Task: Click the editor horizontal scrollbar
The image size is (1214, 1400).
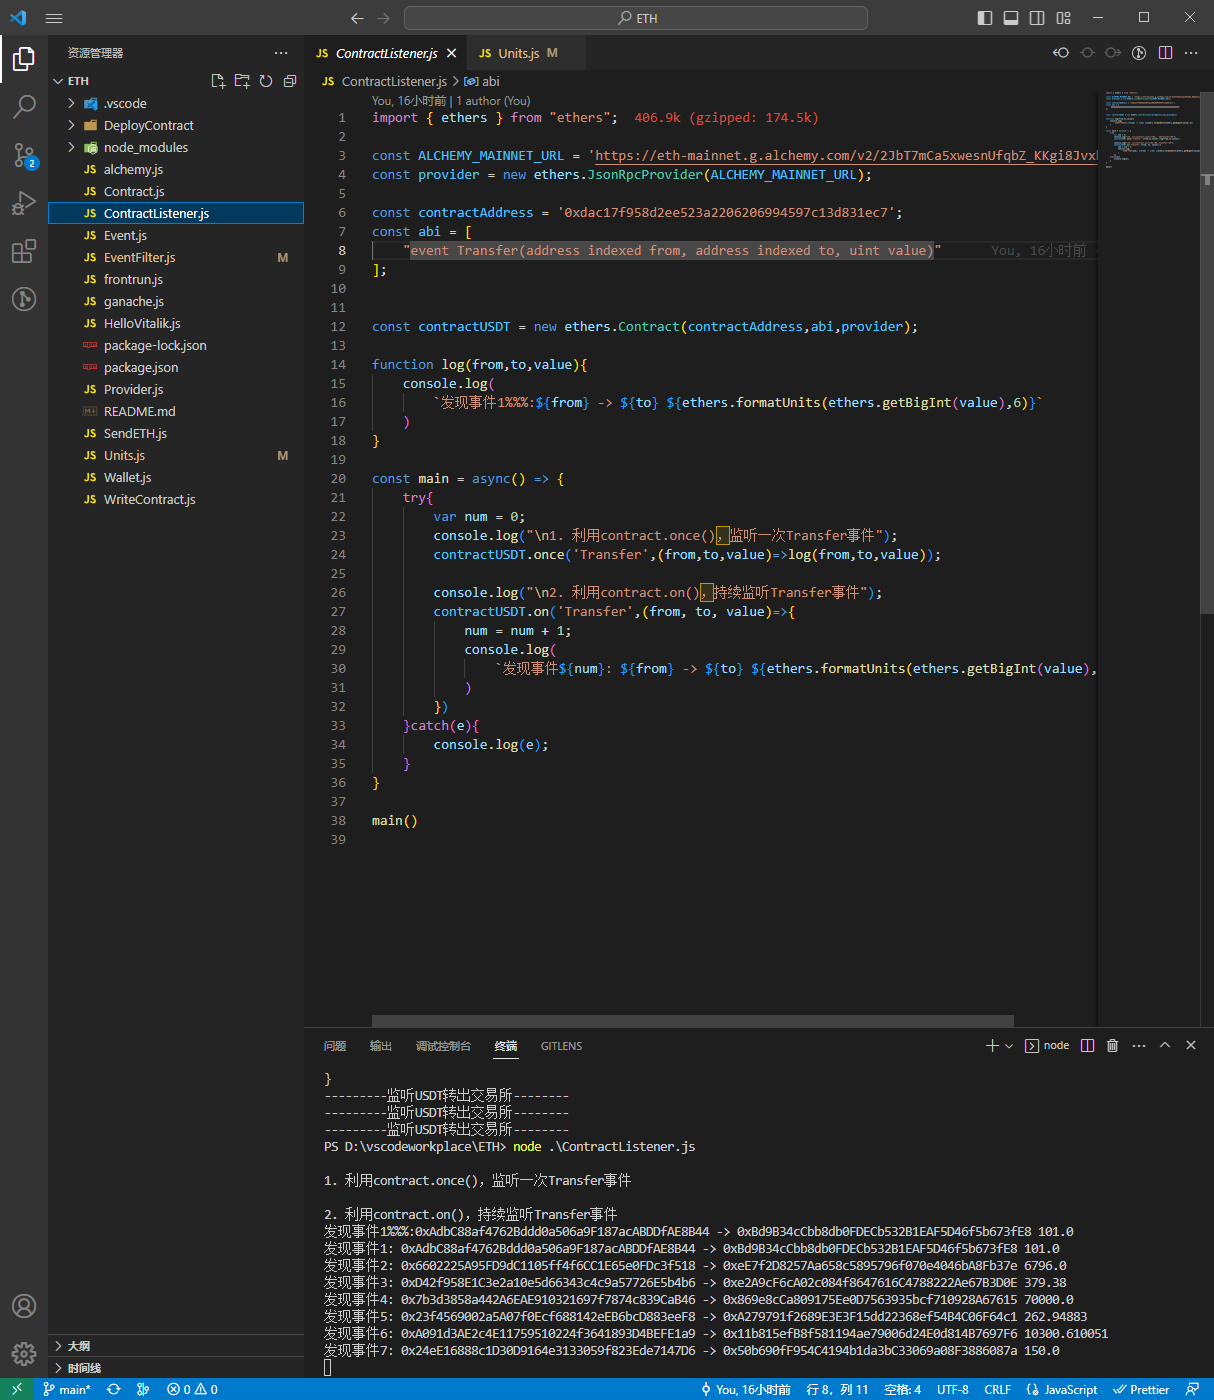Action: (692, 1021)
